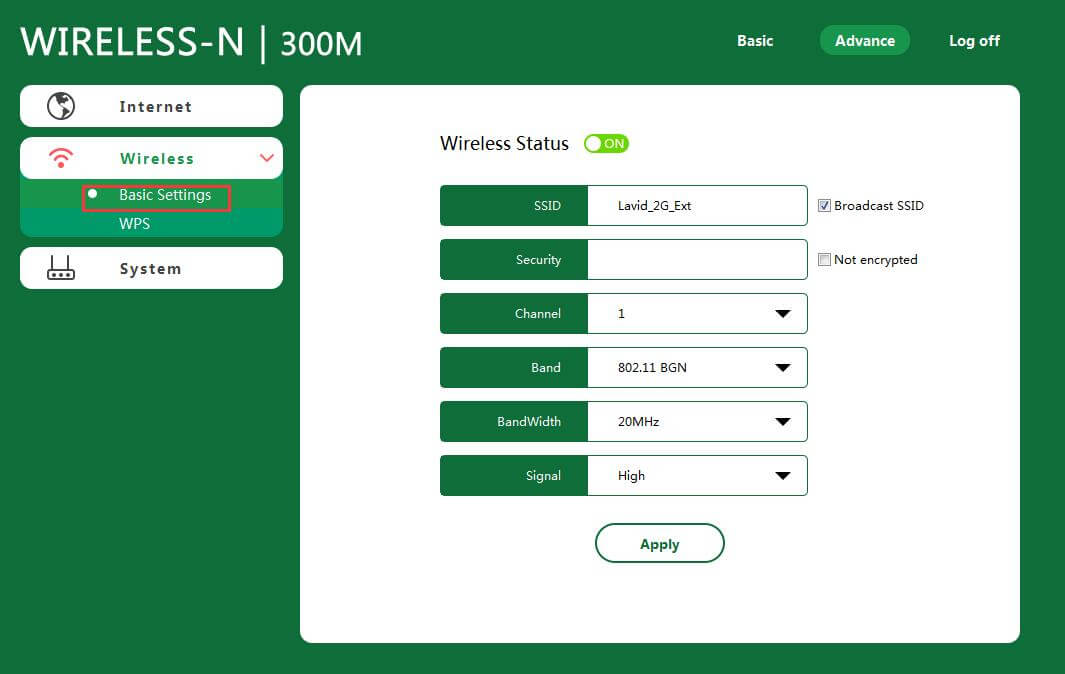1065x674 pixels.
Task: Select the Basic Settings radio bullet
Action: [93, 194]
